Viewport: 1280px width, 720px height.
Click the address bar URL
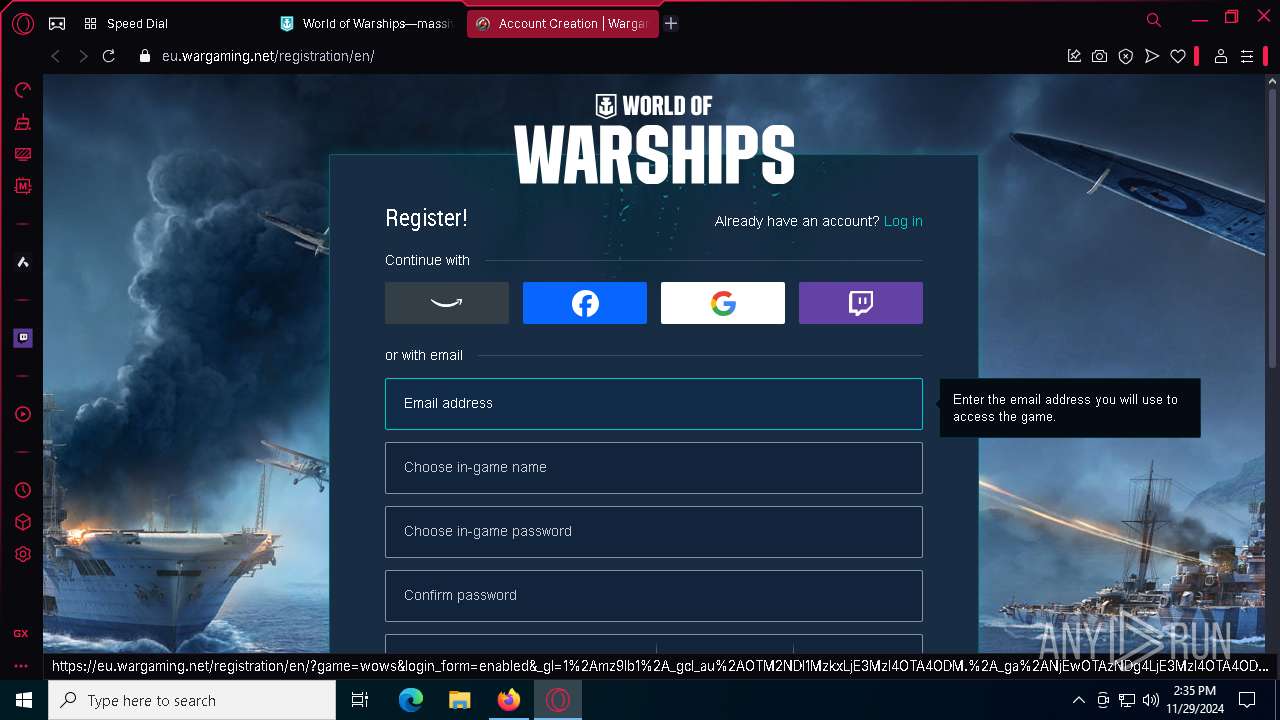[x=268, y=56]
